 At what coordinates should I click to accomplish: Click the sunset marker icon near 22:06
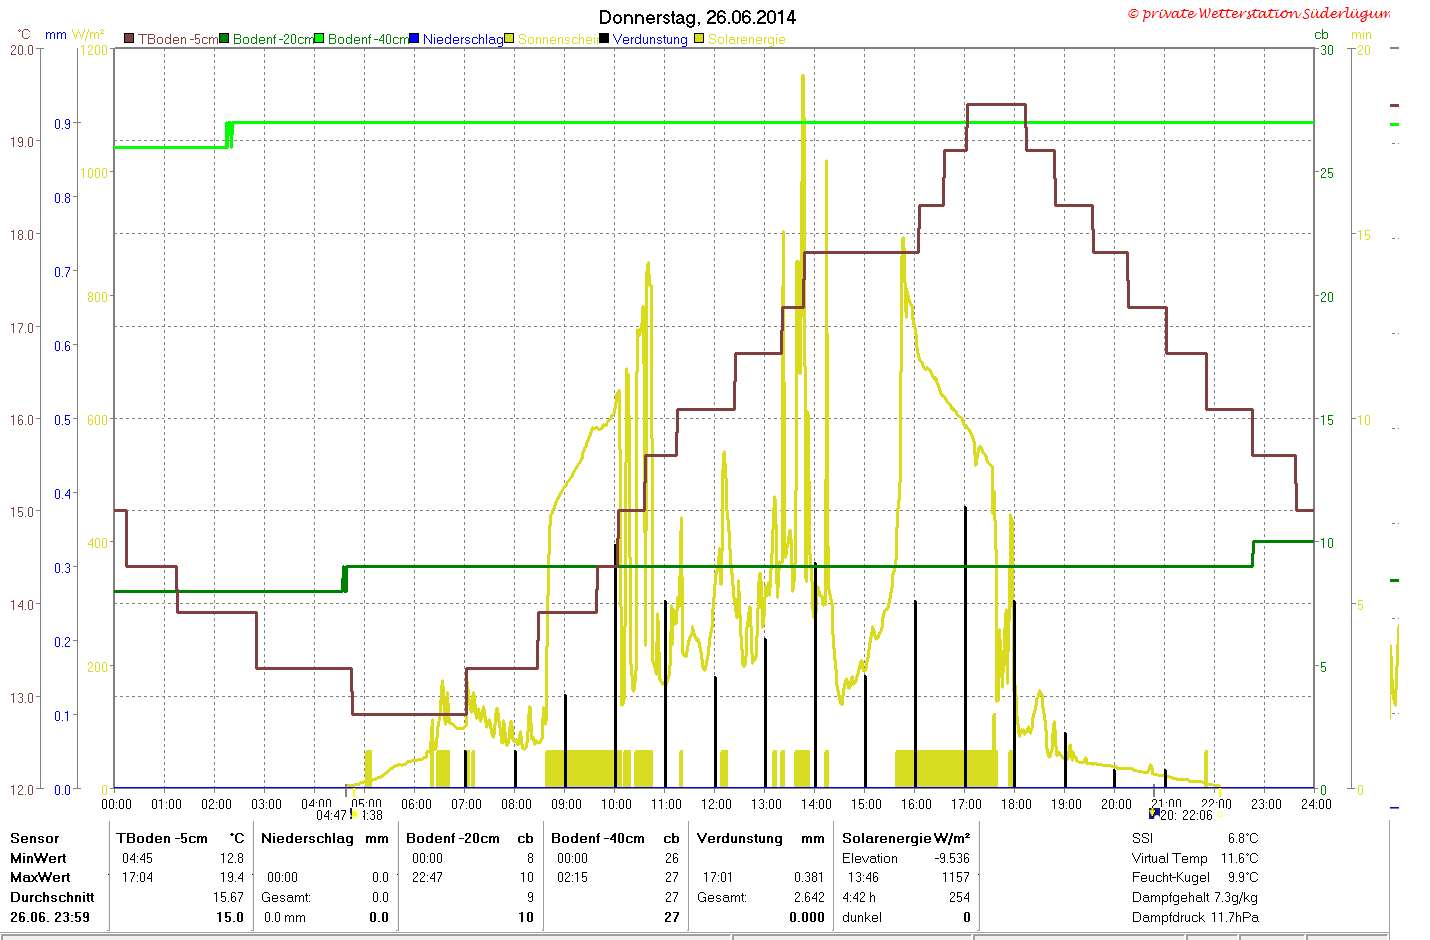click(x=1154, y=814)
